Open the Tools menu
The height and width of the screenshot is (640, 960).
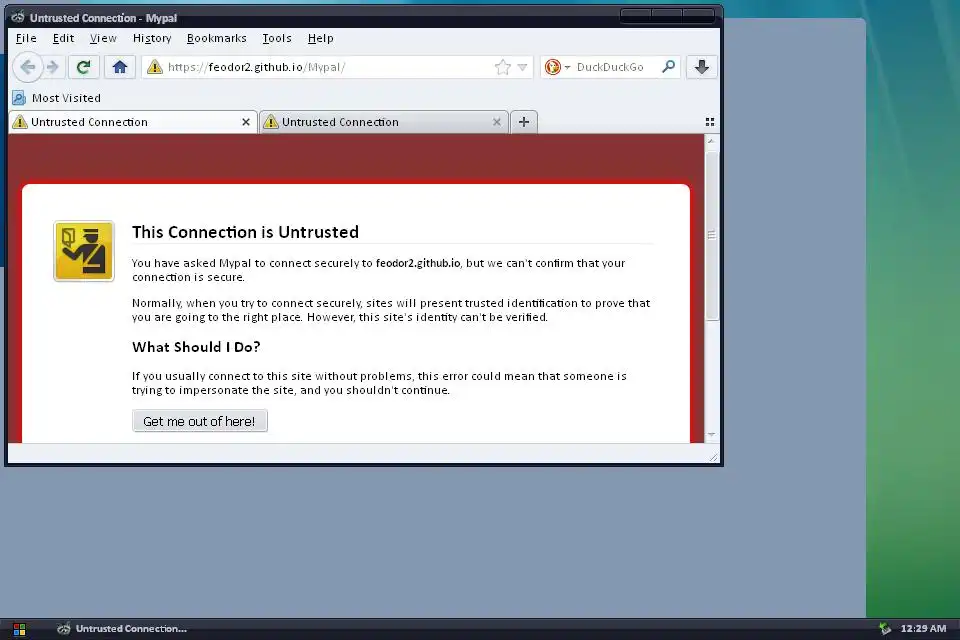(x=277, y=39)
